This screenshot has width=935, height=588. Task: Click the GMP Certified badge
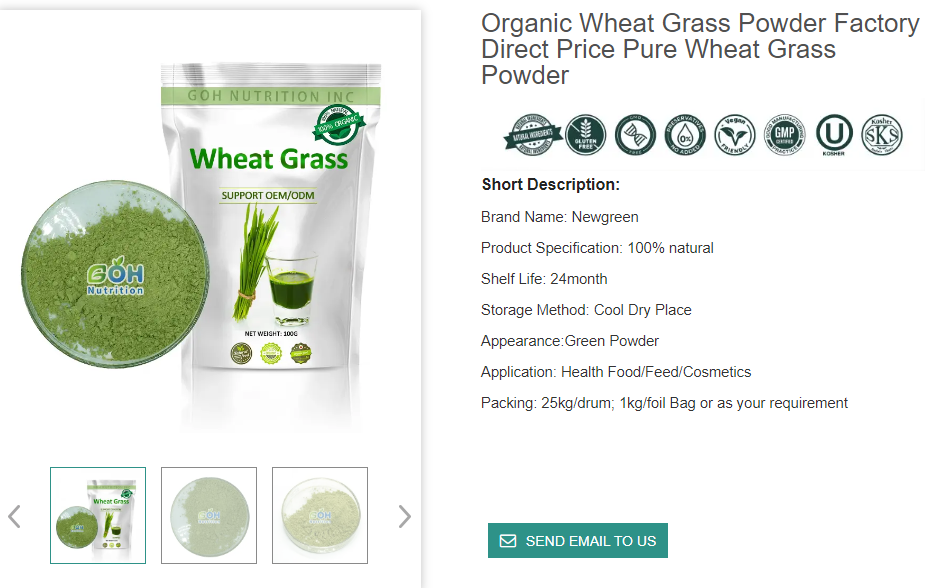pyautogui.click(x=785, y=135)
